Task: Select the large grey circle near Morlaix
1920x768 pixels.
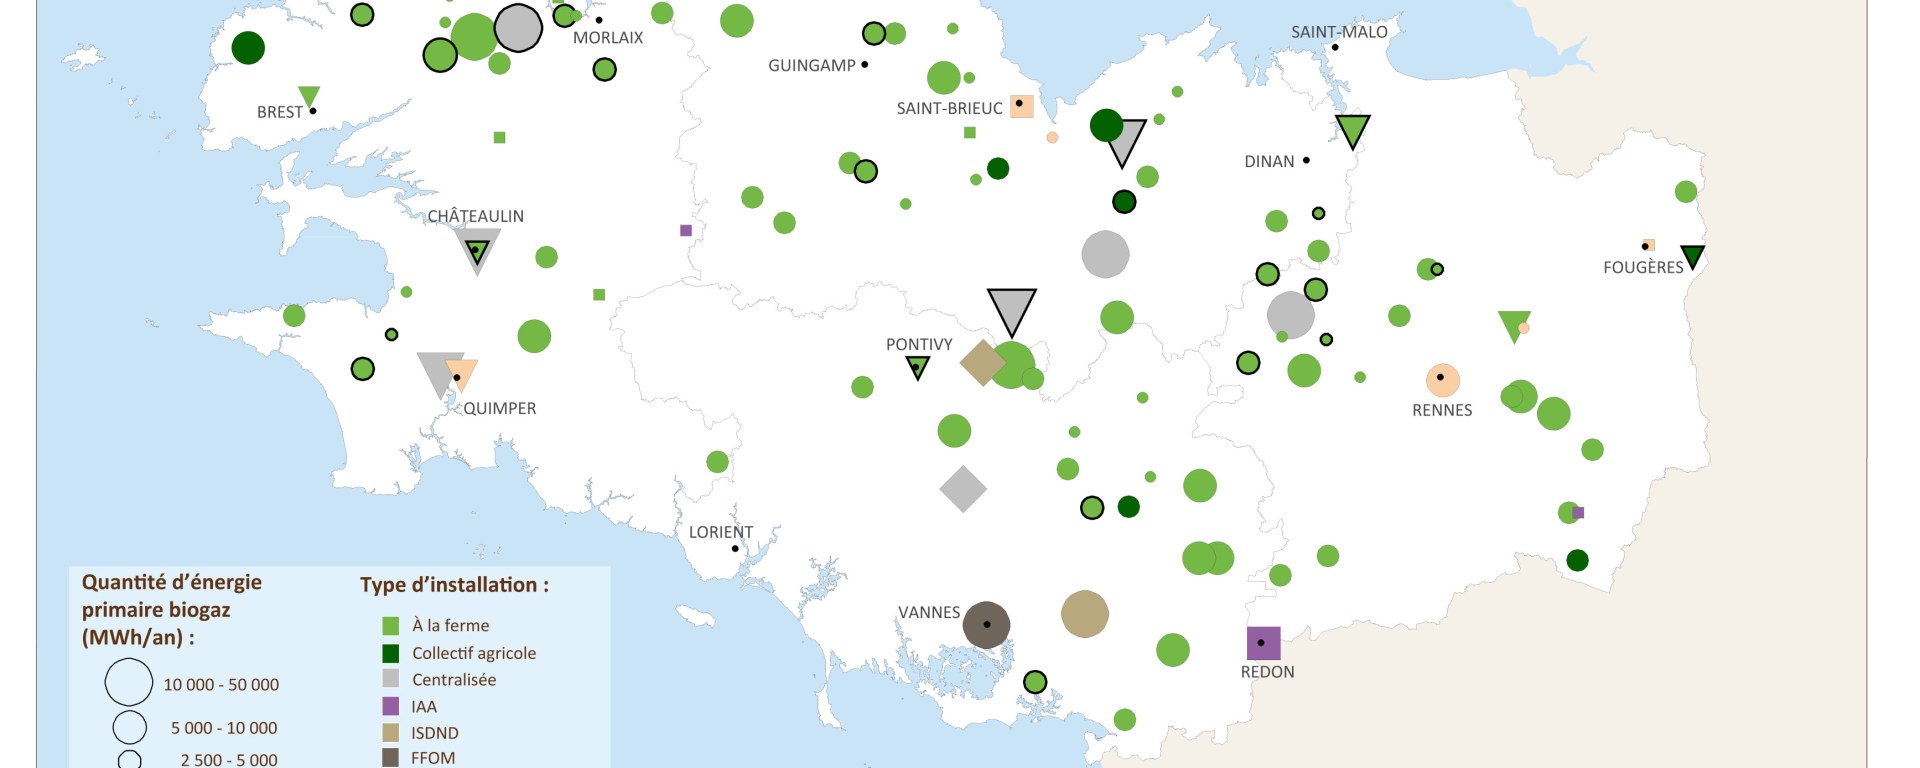Action: (x=518, y=28)
